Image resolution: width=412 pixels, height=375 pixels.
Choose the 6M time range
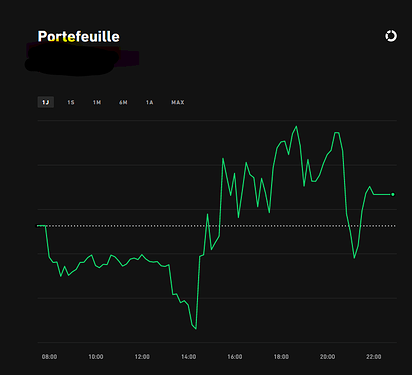click(123, 102)
